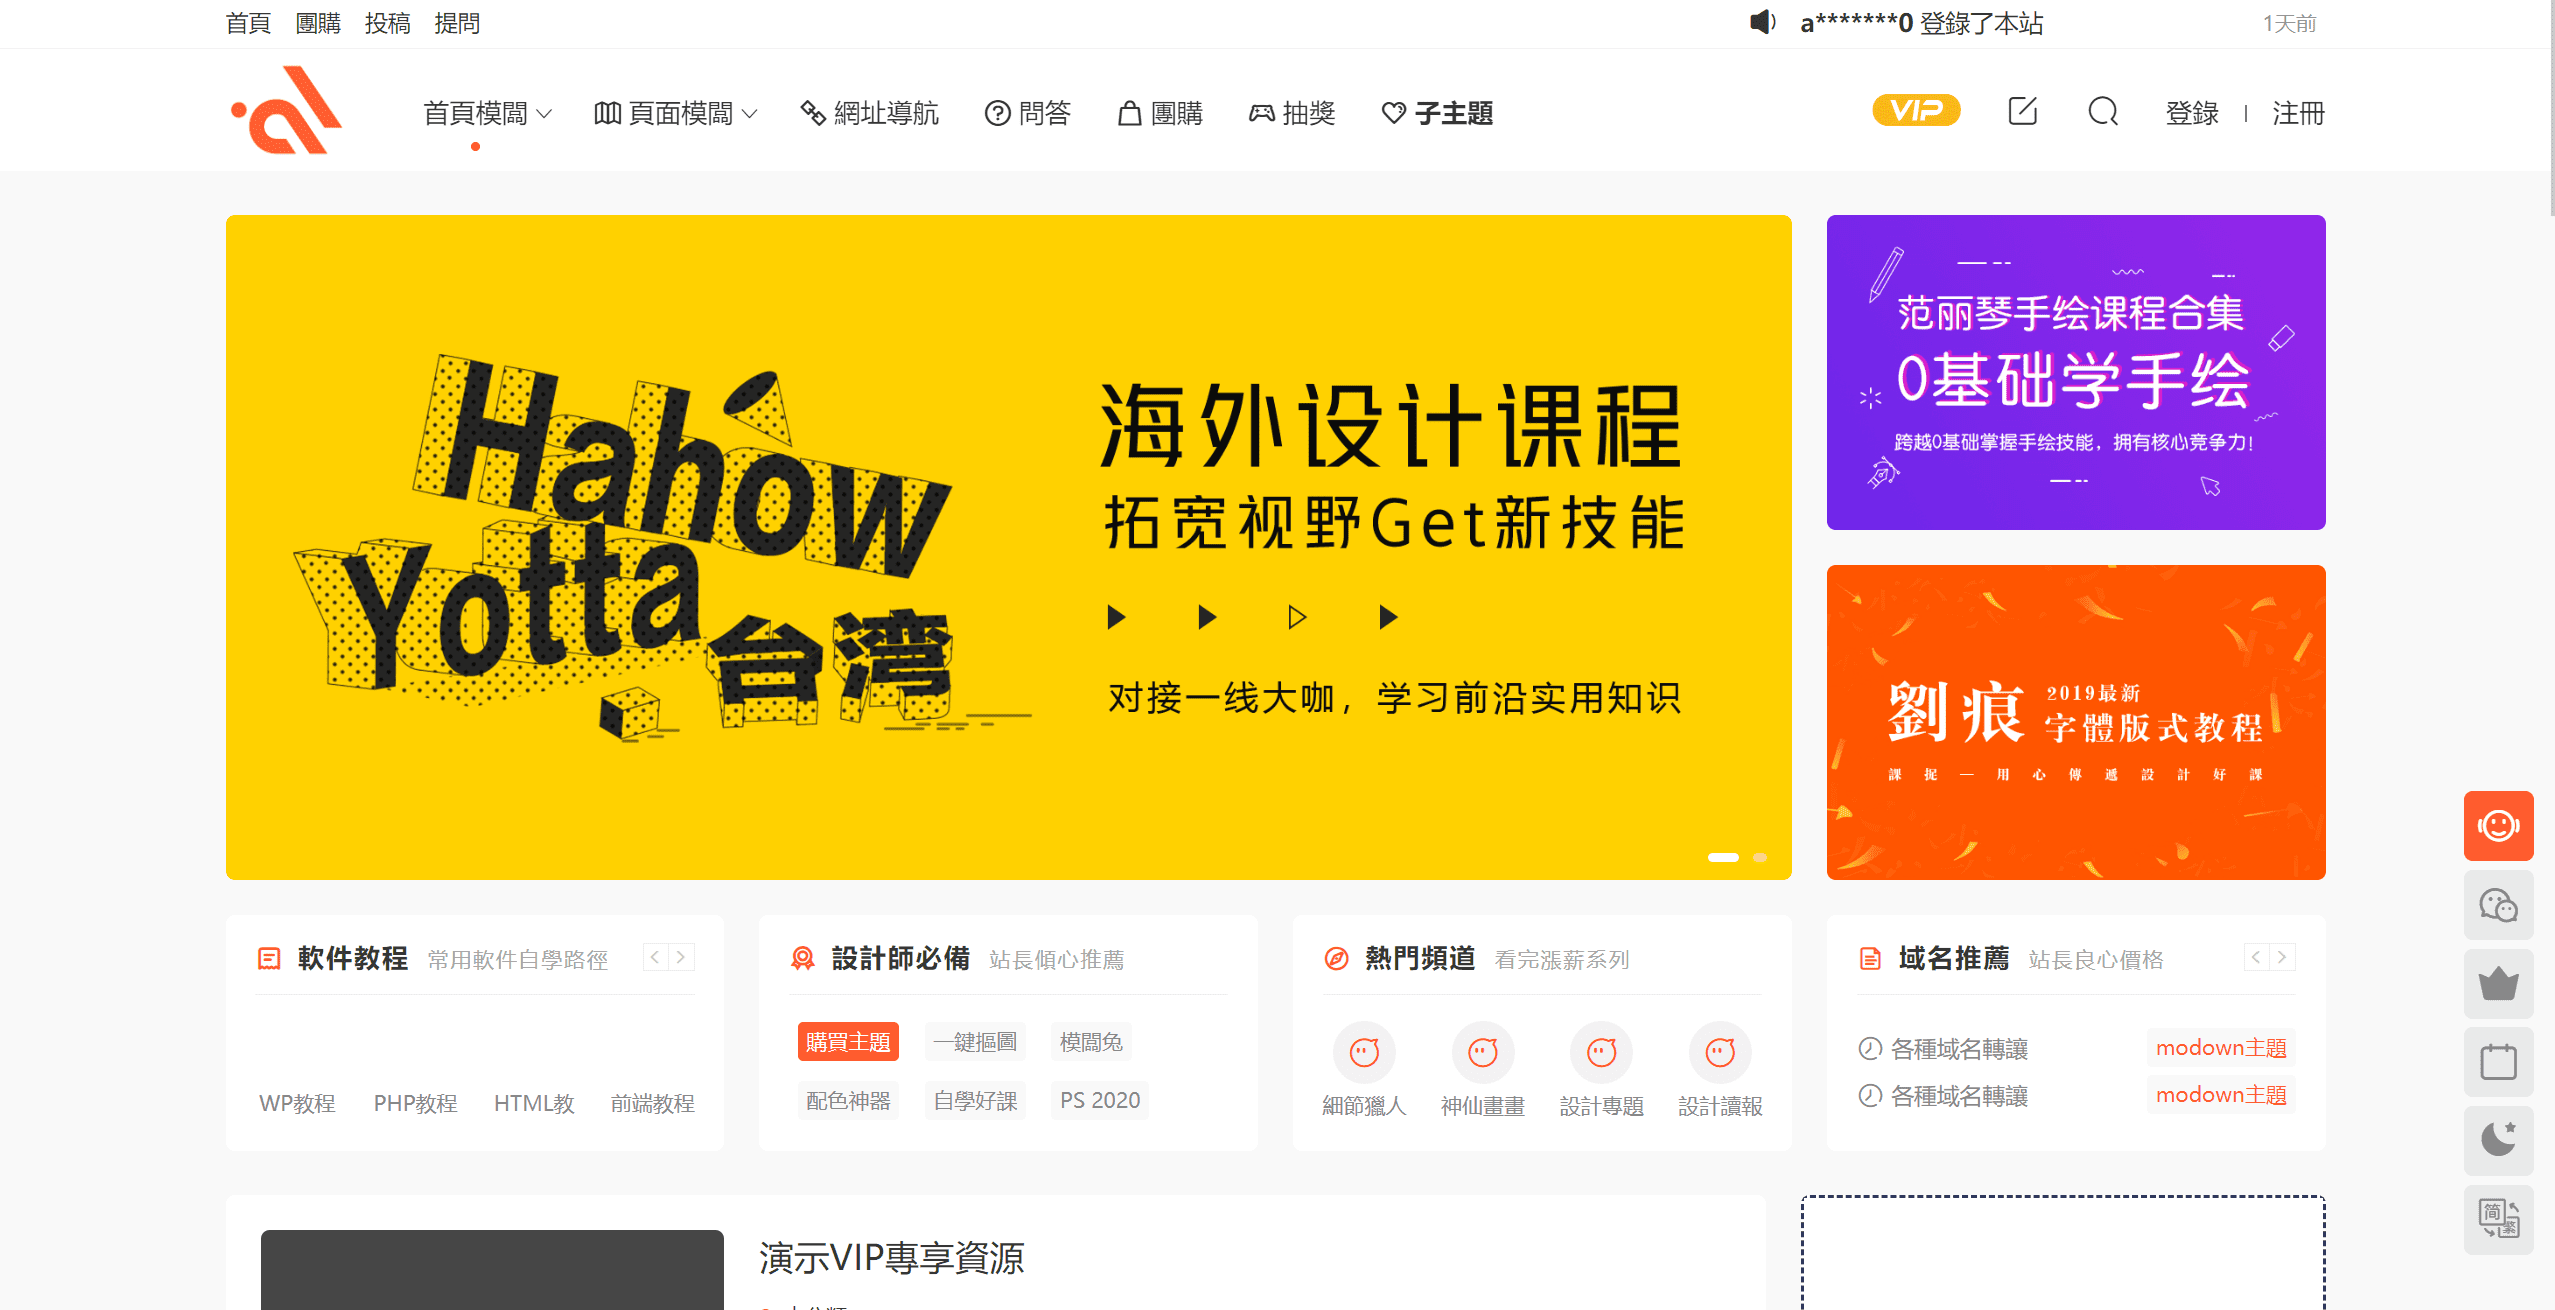This screenshot has width=2555, height=1310.
Task: Click the 問答 question mark icon
Action: tap(997, 113)
